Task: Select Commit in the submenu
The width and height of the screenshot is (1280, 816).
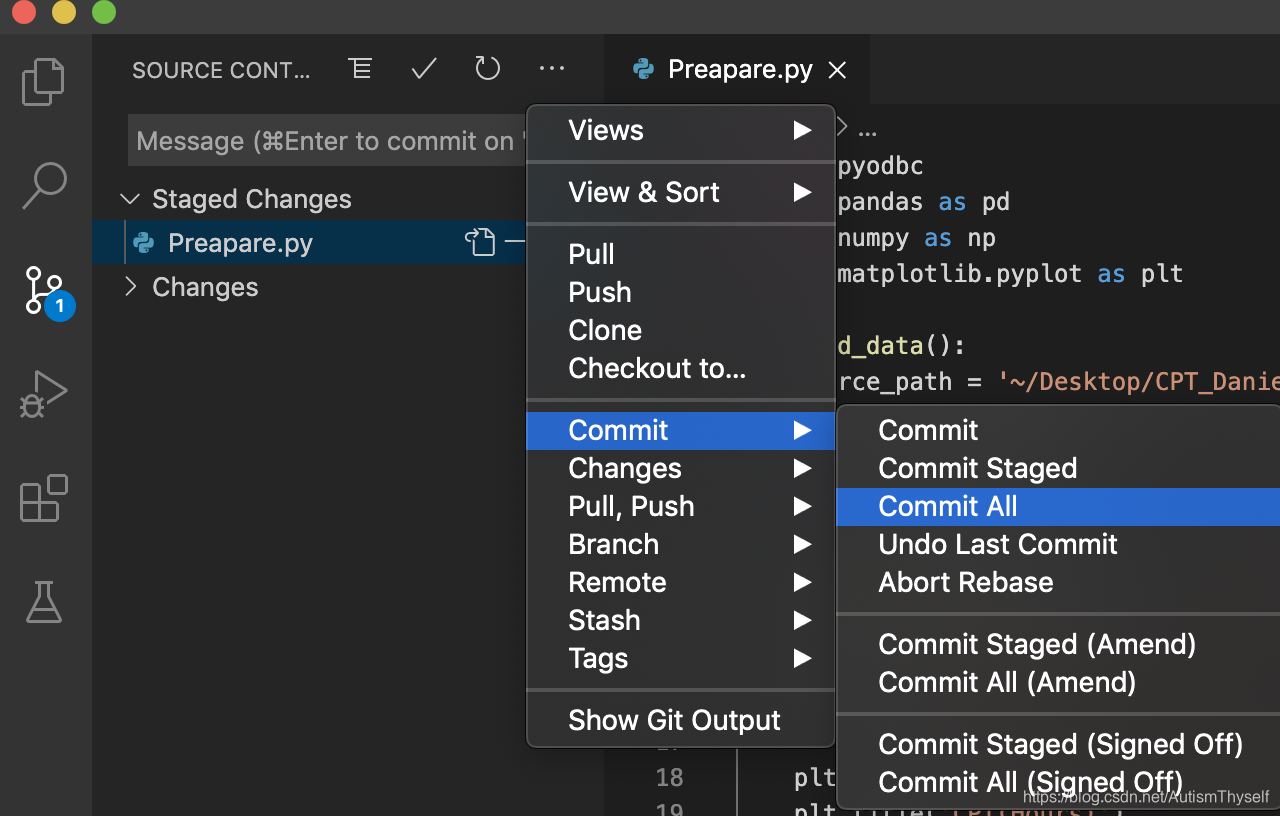Action: pyautogui.click(x=1058, y=431)
